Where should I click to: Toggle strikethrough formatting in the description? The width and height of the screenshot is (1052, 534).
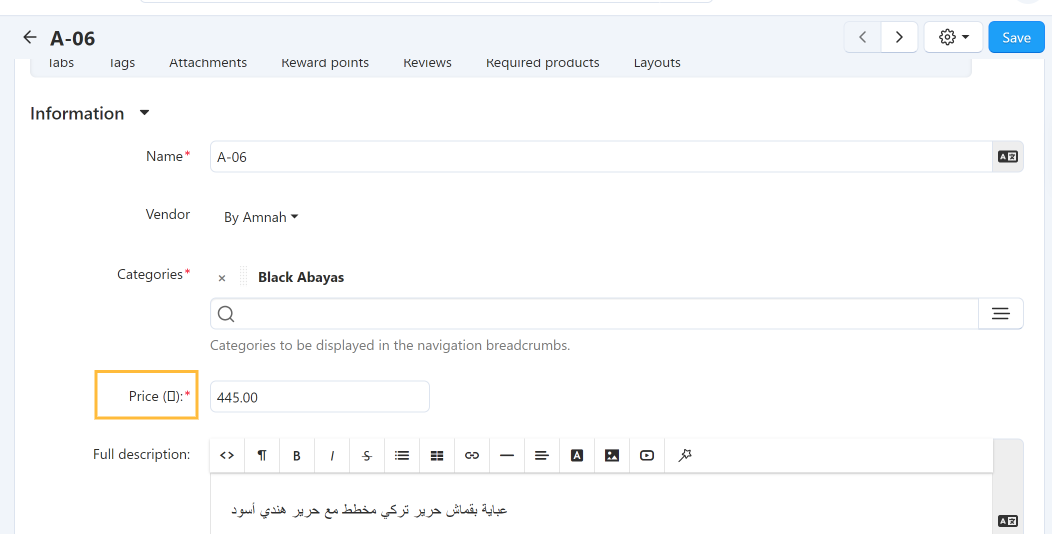[366, 456]
